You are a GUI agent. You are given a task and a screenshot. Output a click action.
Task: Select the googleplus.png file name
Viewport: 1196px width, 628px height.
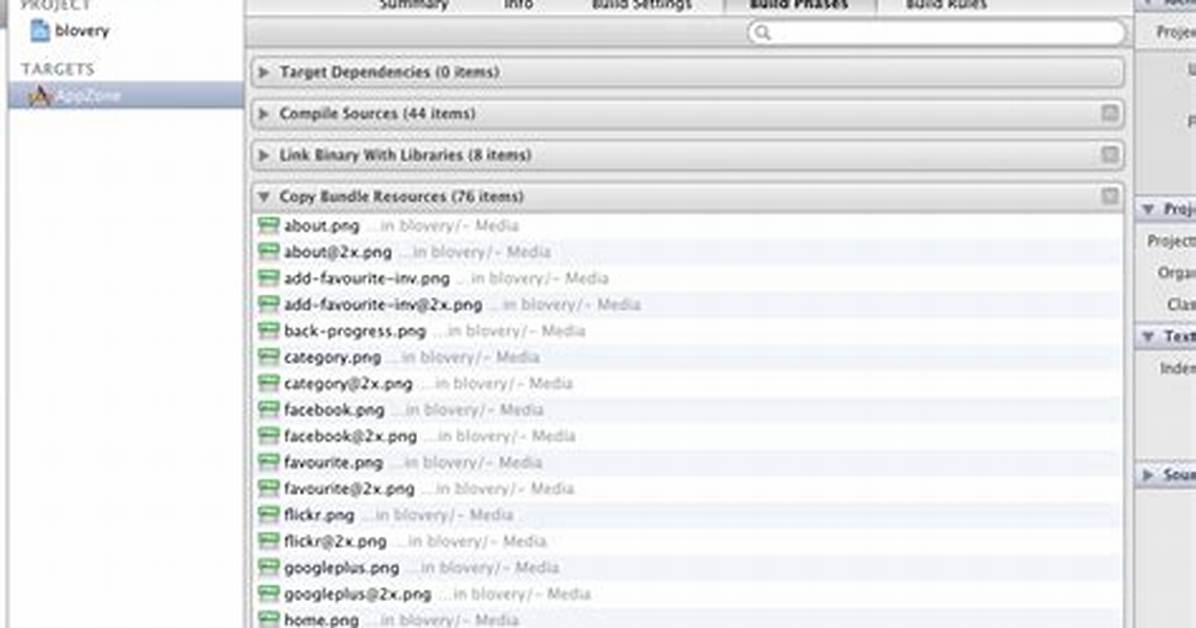point(342,568)
